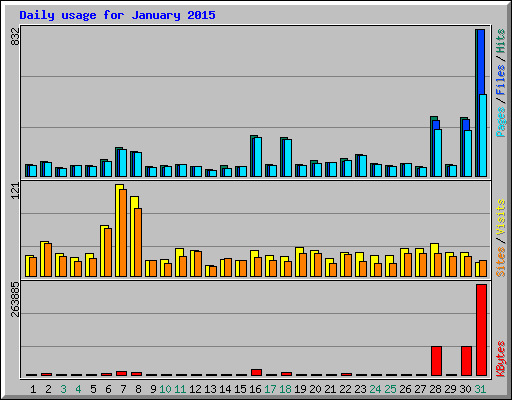Select day 6 on the axis
Screen dimensions: 512x400
click(108, 389)
